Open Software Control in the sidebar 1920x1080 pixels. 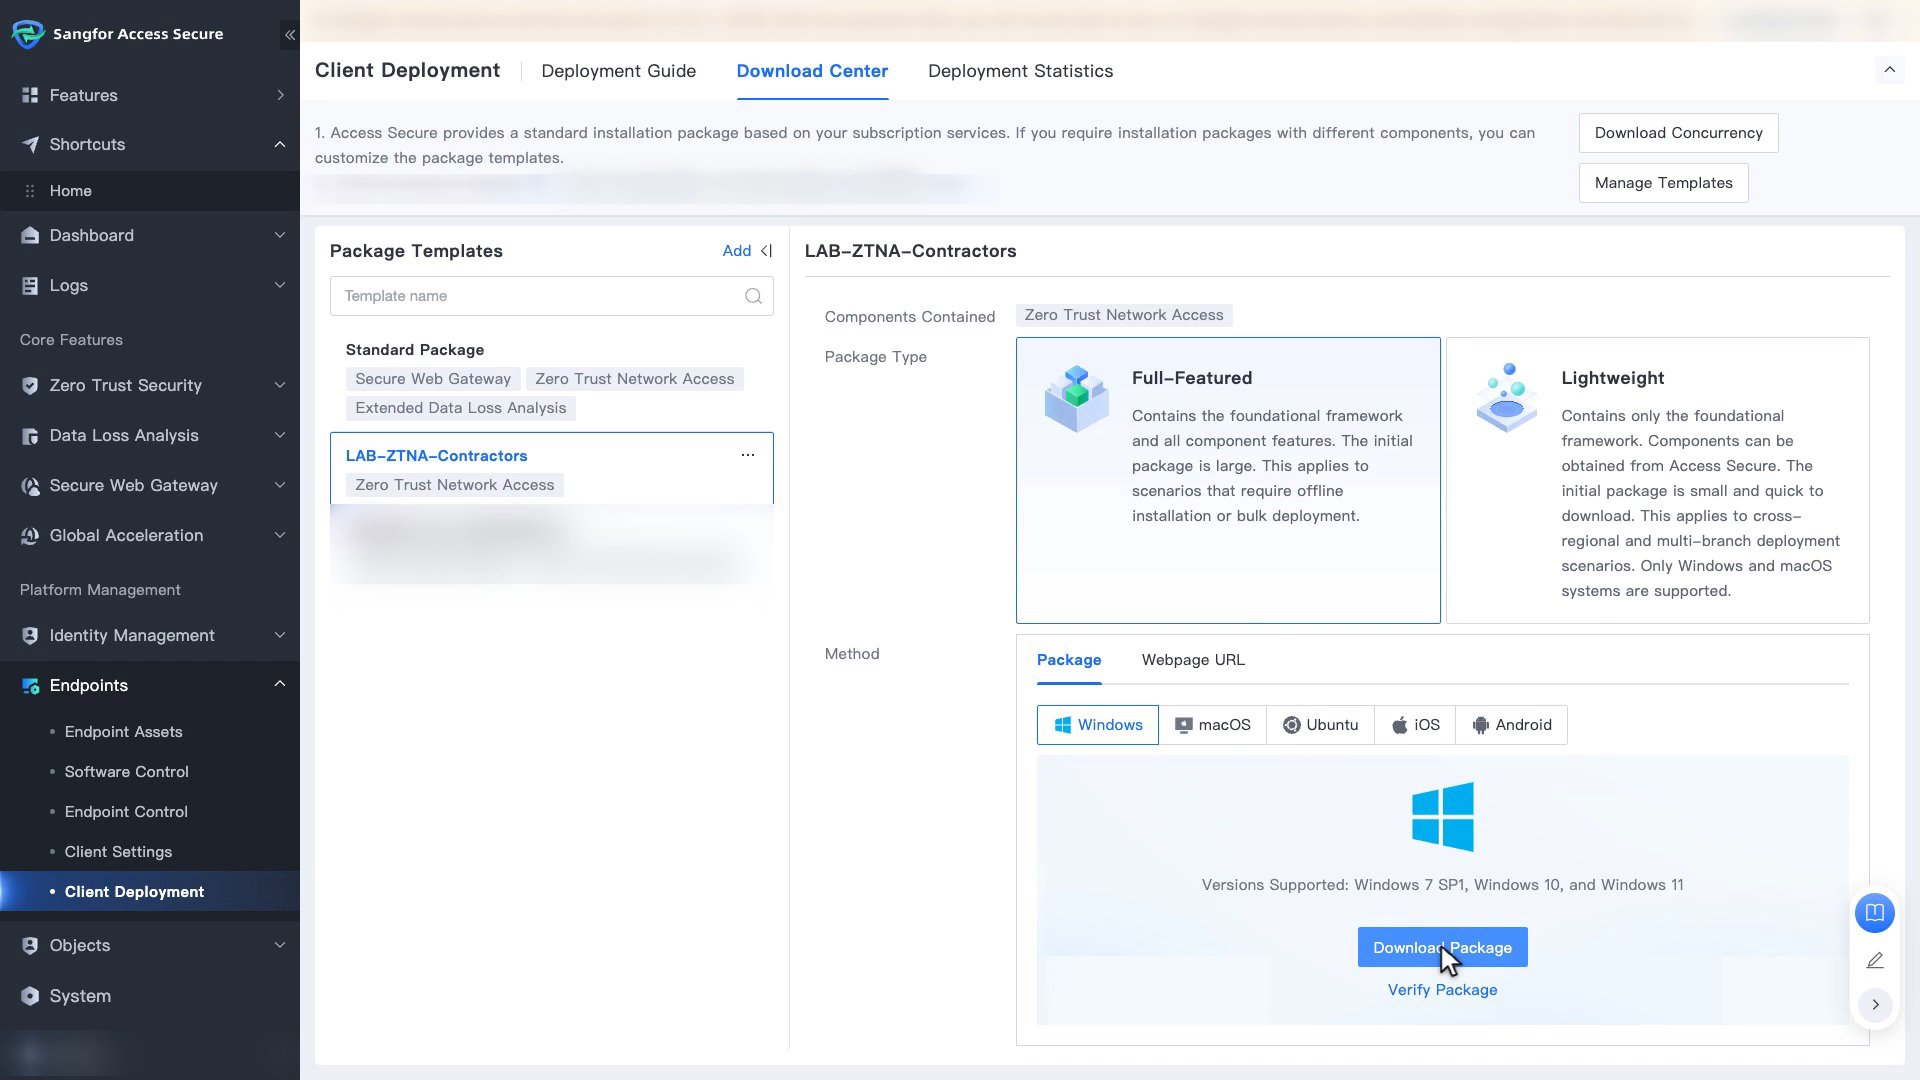(x=127, y=772)
